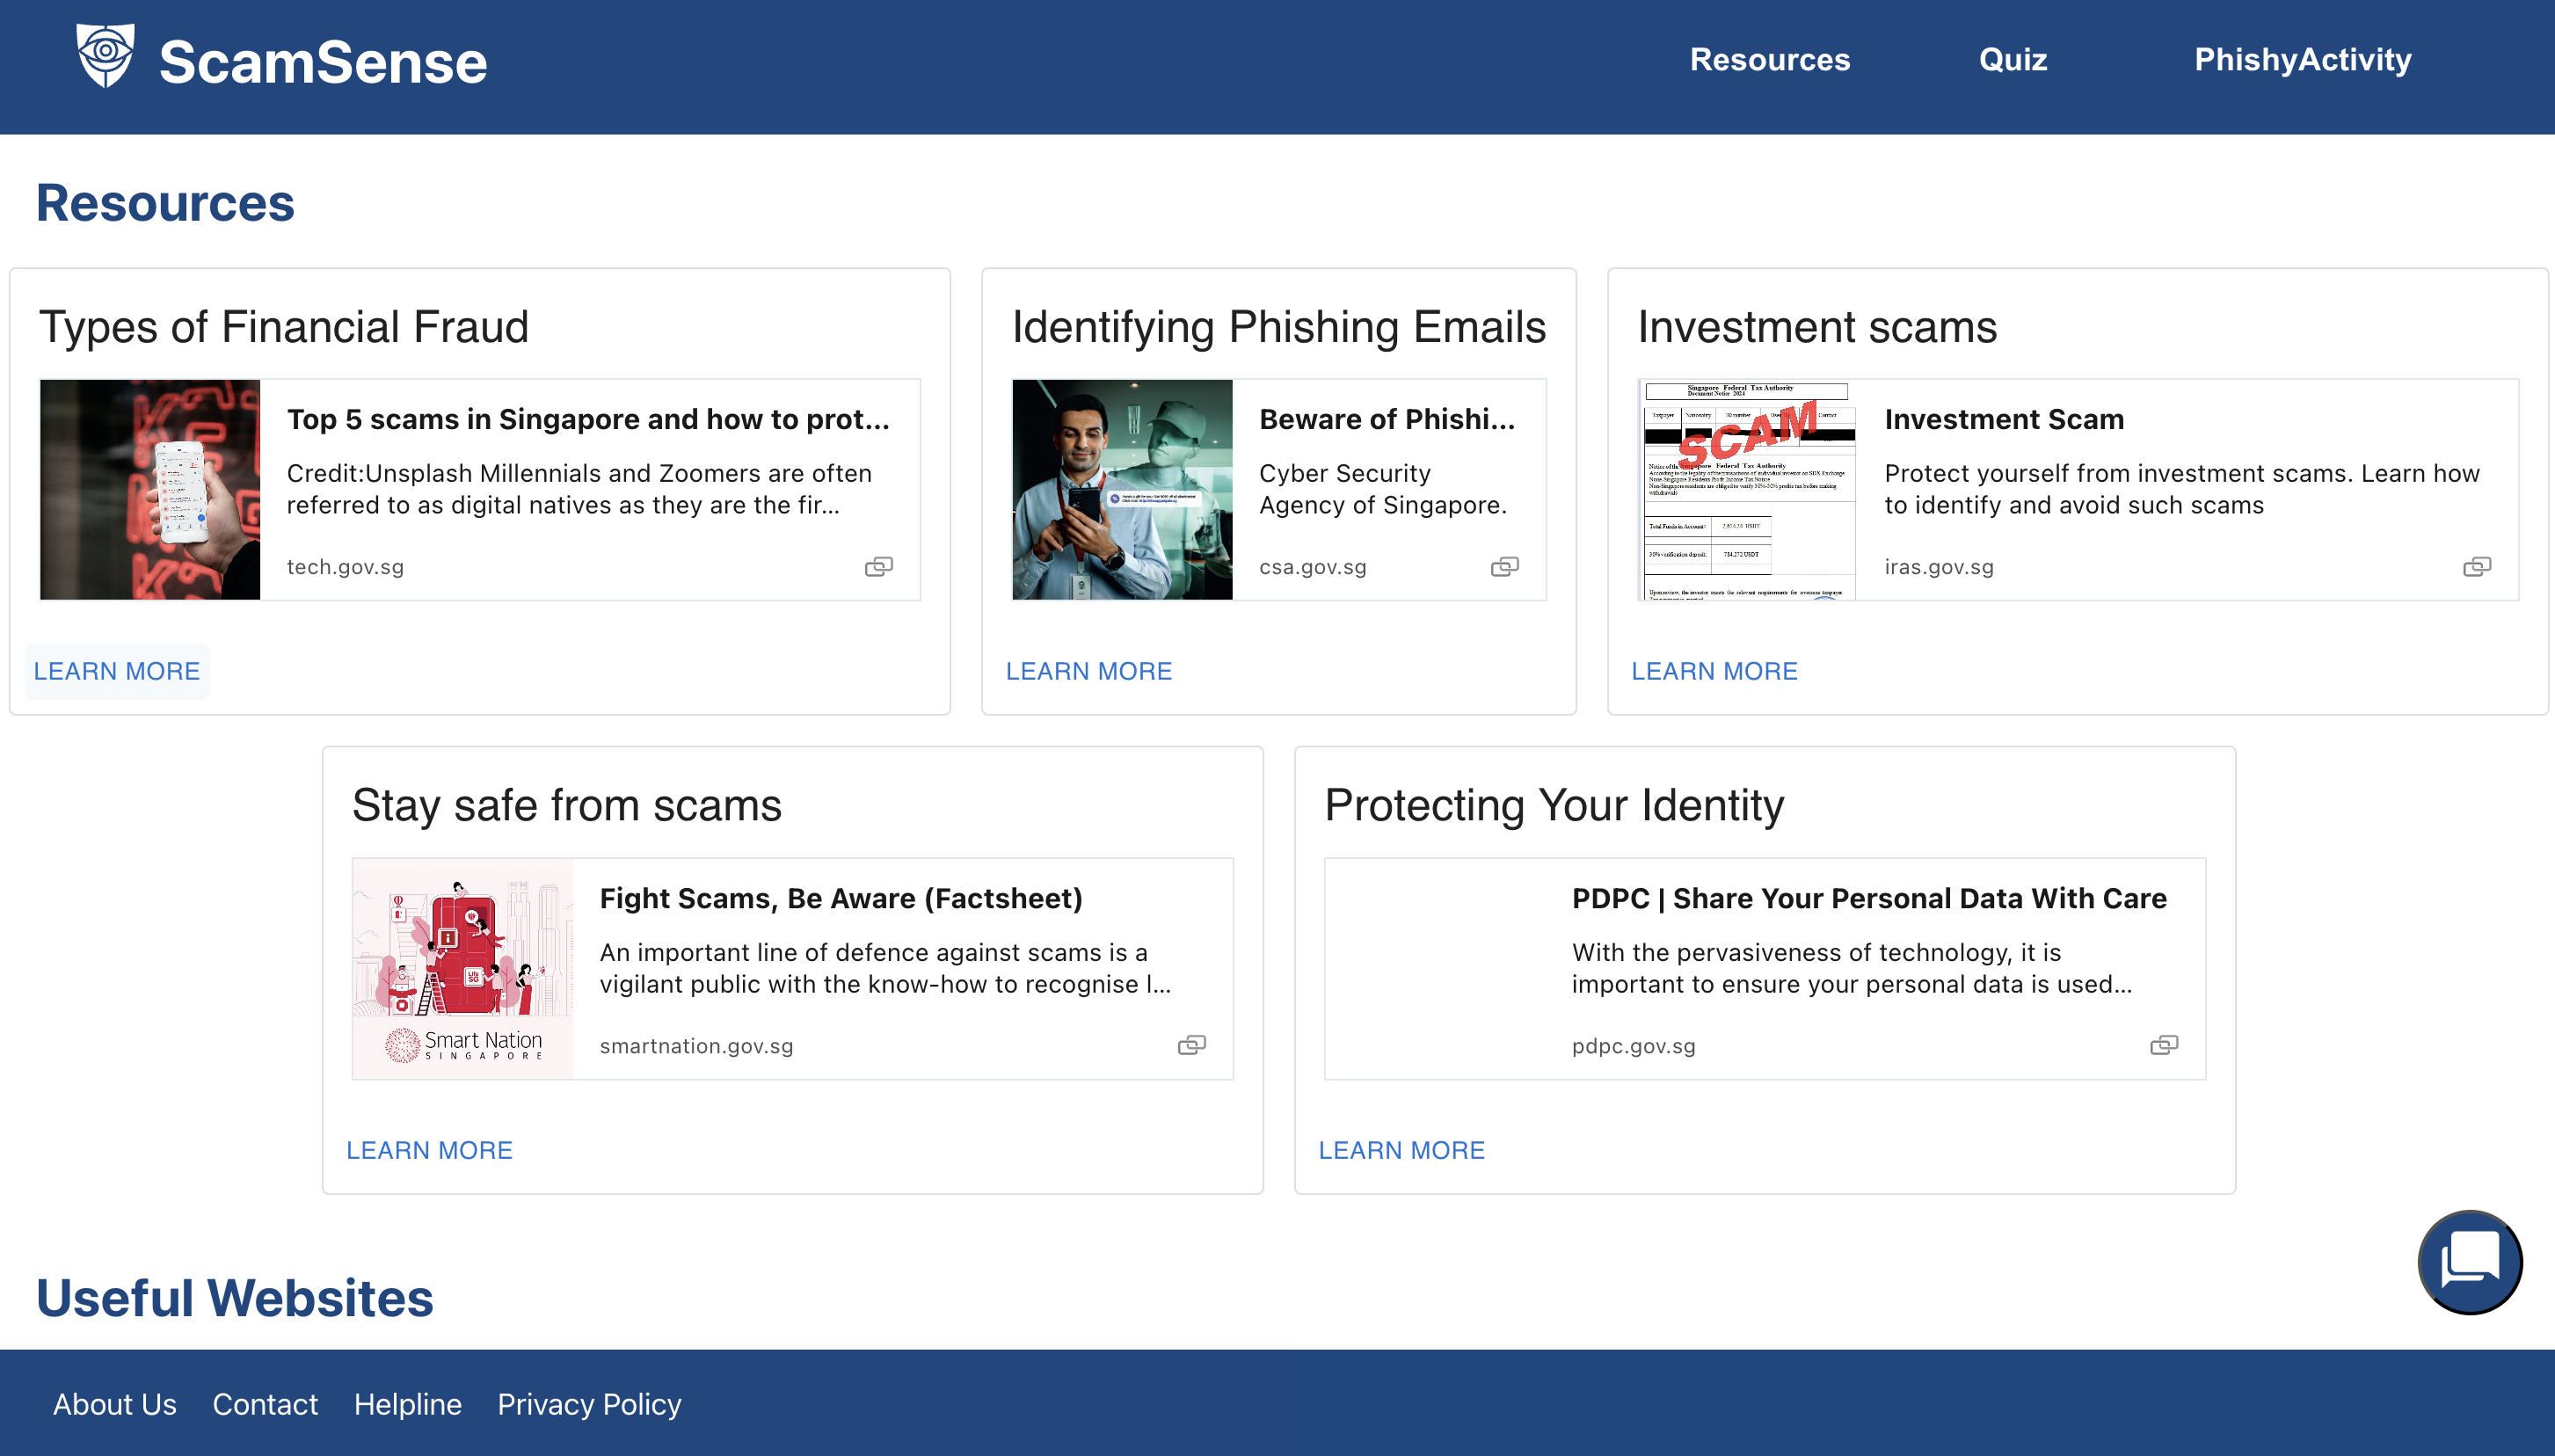Click Learn More under Investment scams

point(1714,671)
